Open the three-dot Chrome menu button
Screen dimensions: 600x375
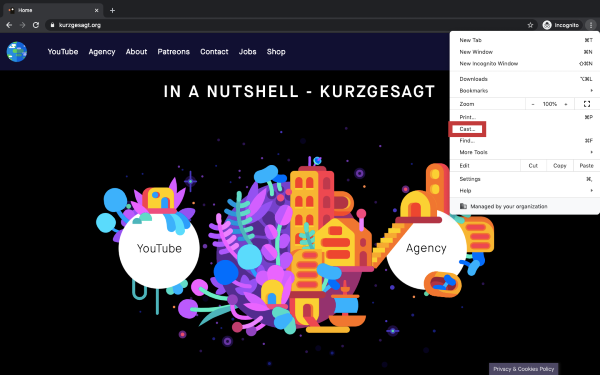[591, 25]
